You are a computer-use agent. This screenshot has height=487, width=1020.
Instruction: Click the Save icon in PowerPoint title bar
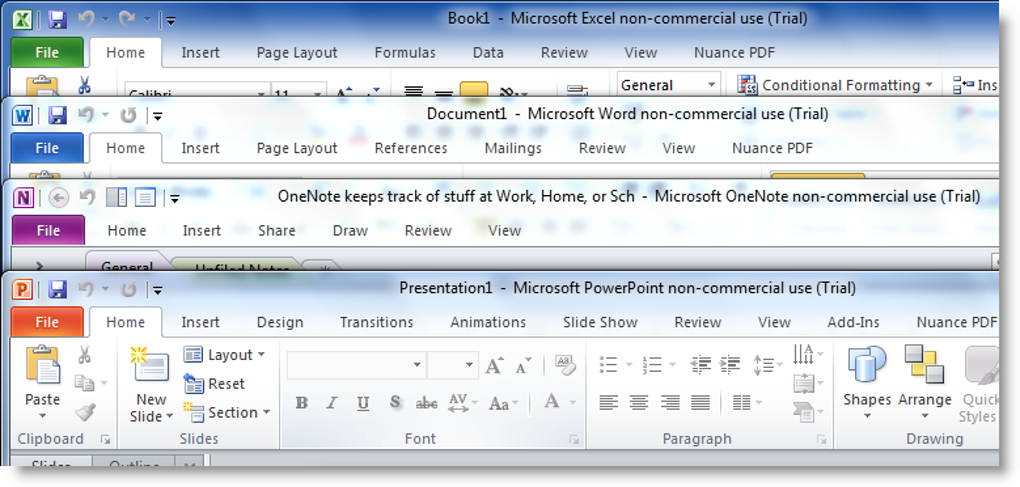pos(58,289)
